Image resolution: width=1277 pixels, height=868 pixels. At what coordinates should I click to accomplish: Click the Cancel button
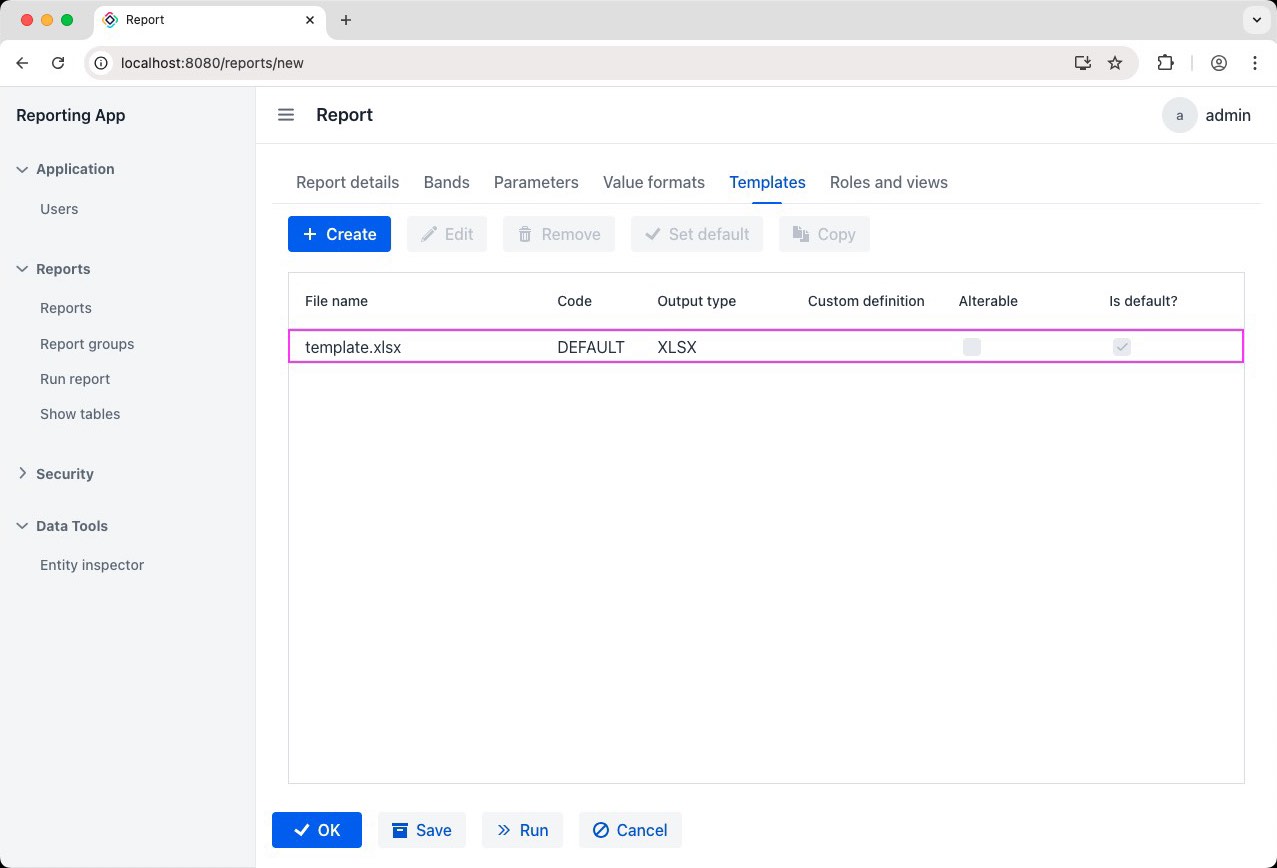point(630,830)
